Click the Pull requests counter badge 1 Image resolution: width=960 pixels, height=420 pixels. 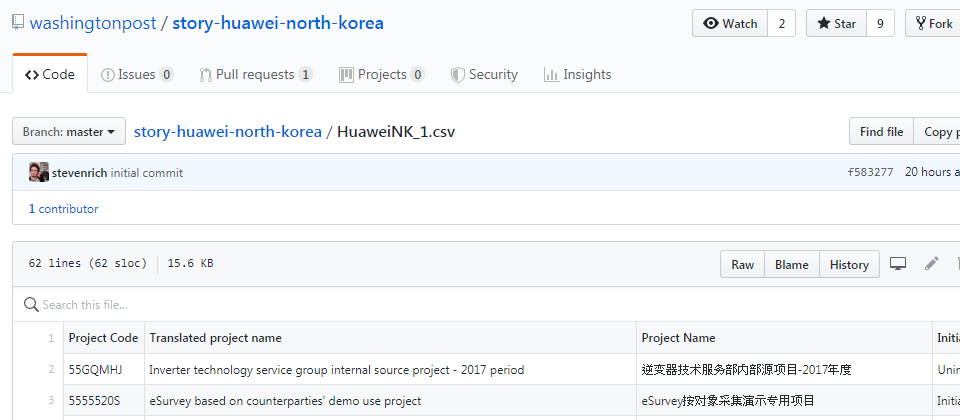[x=305, y=75]
